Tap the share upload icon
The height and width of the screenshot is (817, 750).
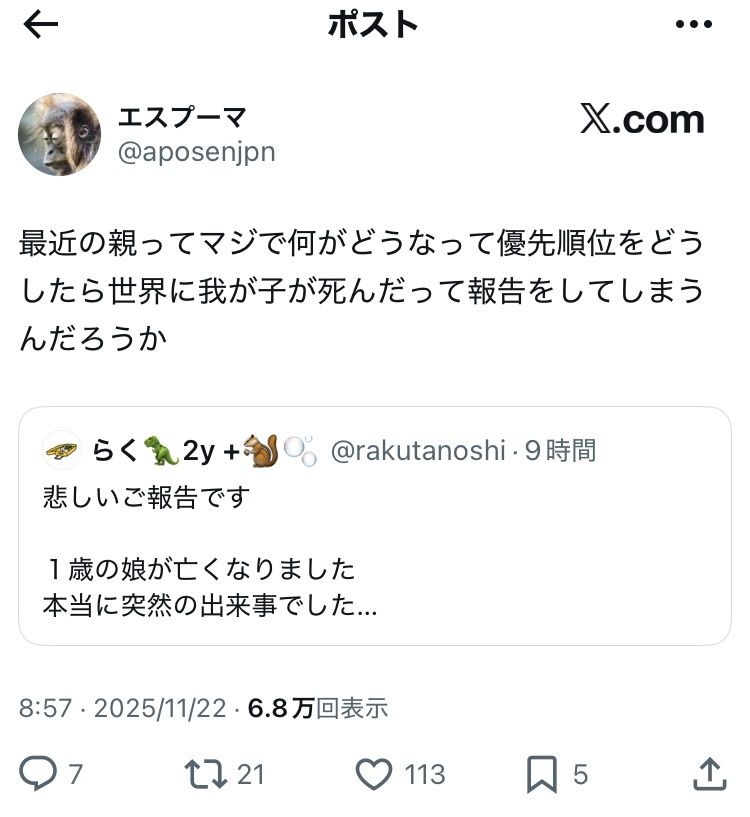click(x=708, y=773)
